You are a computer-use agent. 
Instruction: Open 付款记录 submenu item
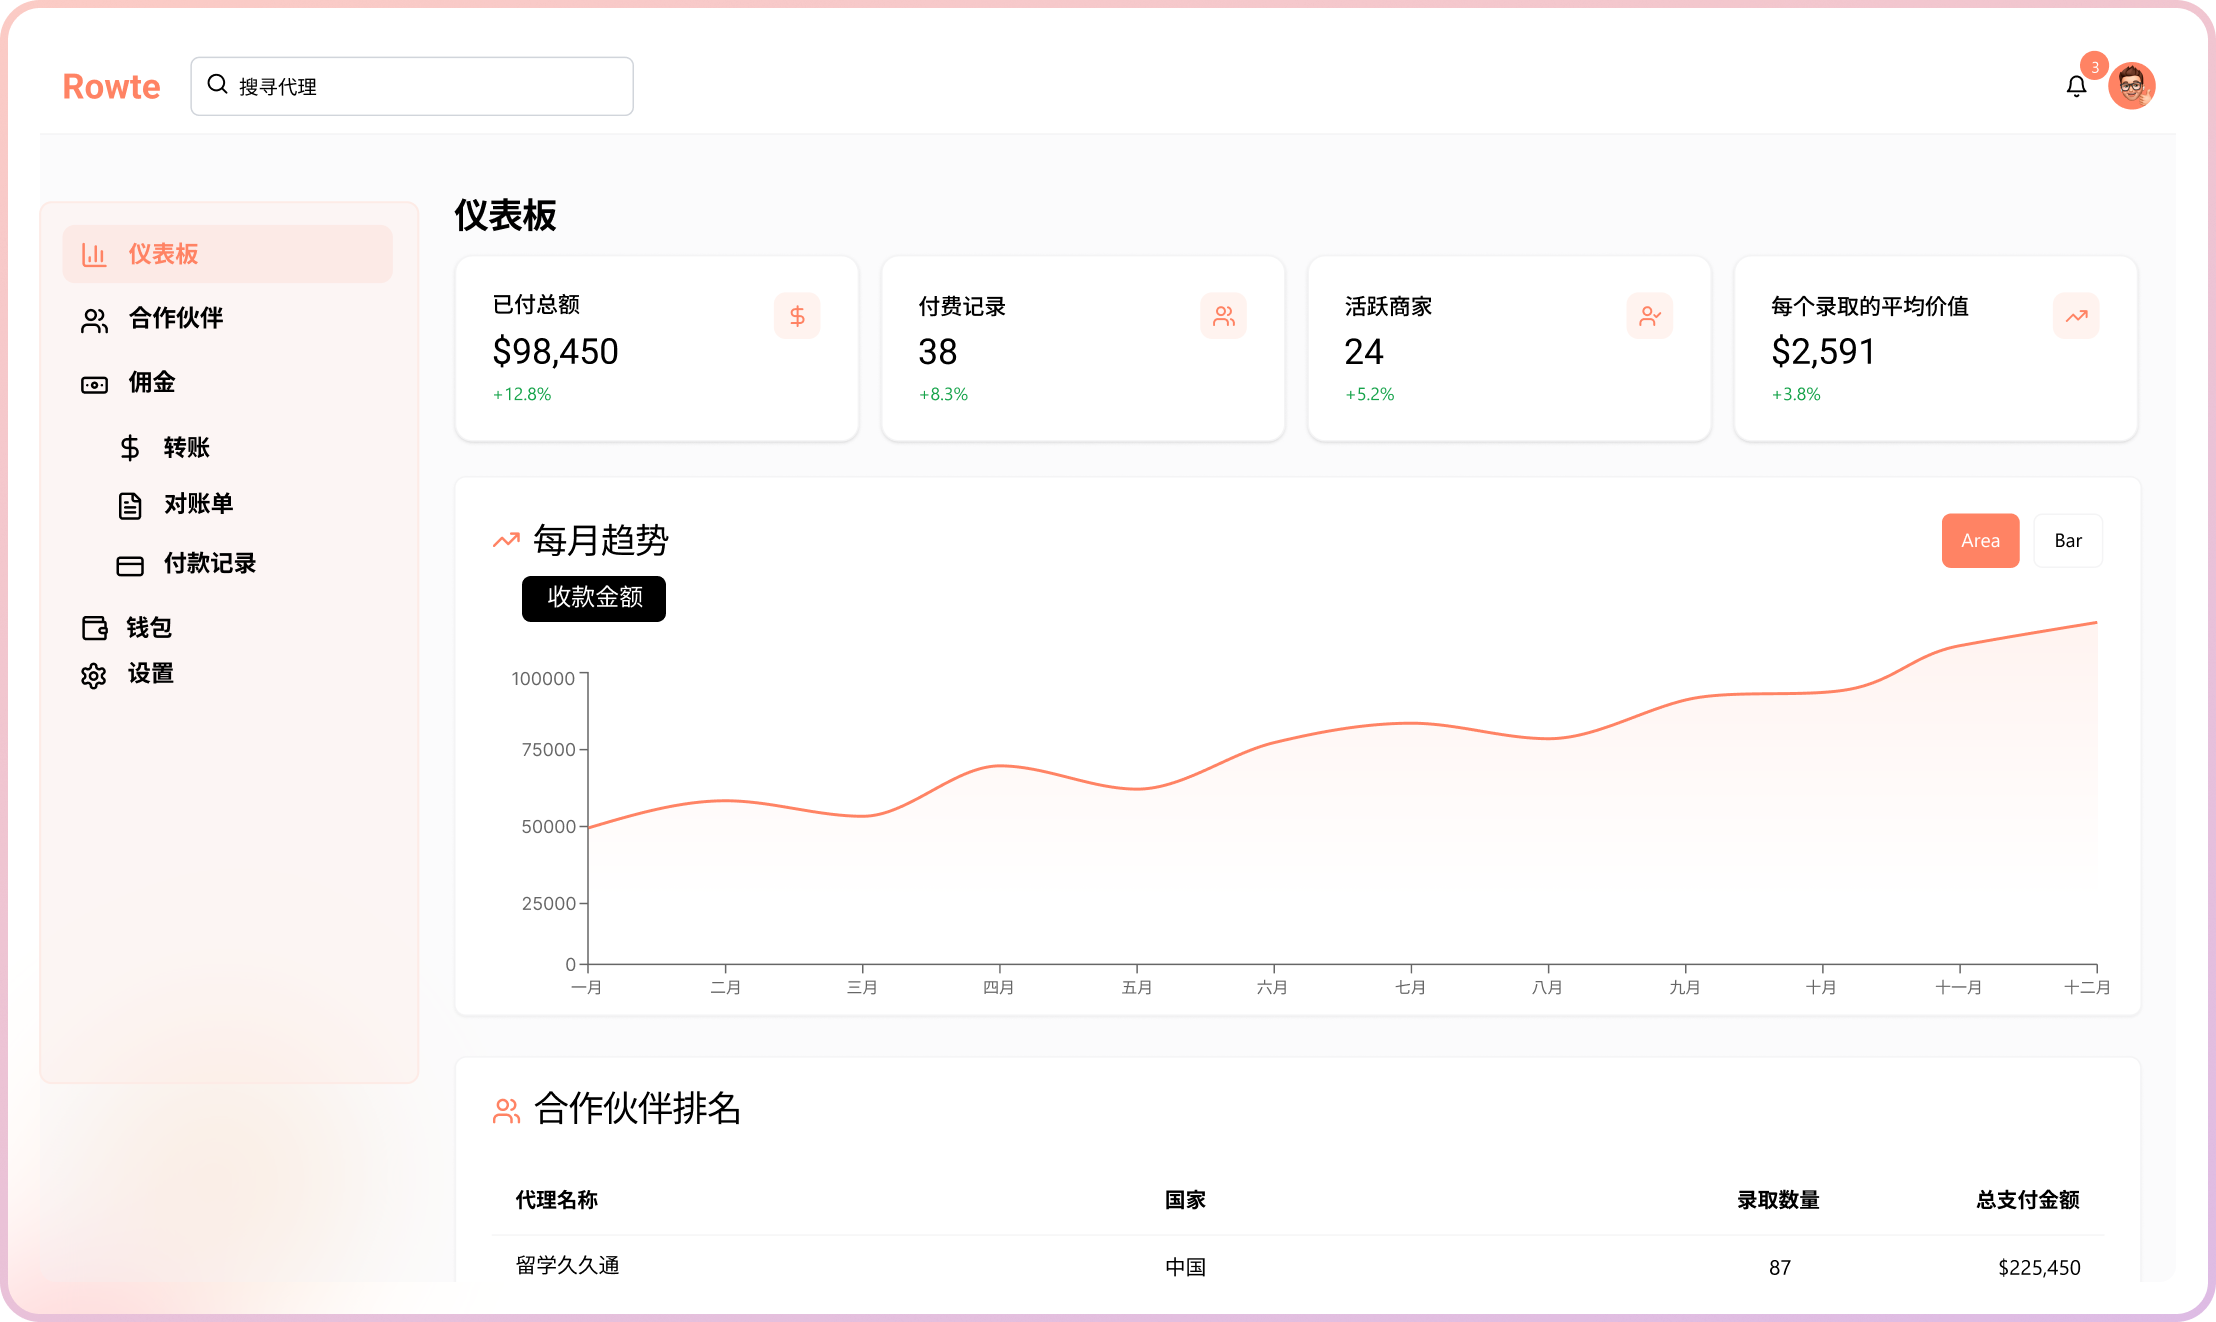[209, 564]
